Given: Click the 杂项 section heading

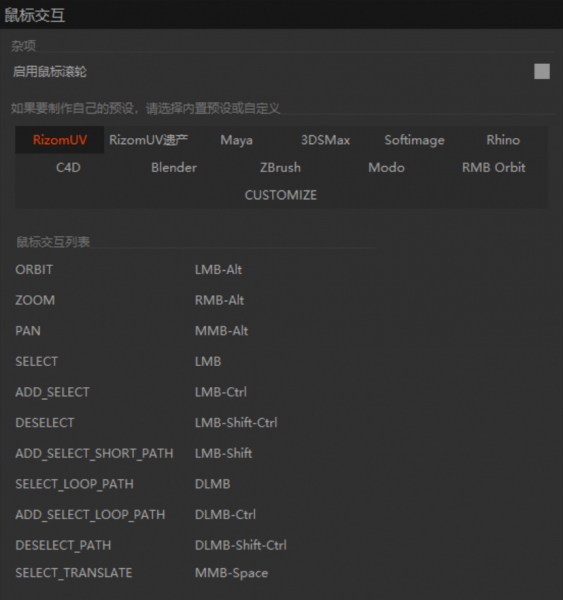Looking at the screenshot, I should (x=23, y=46).
